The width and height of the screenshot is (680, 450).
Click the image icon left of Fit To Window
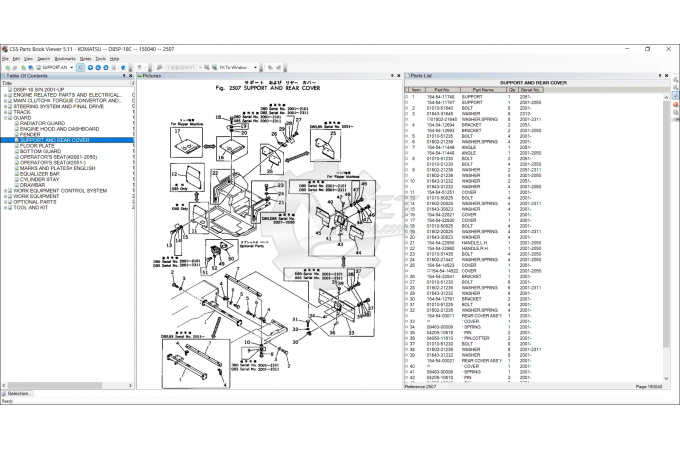[207, 68]
